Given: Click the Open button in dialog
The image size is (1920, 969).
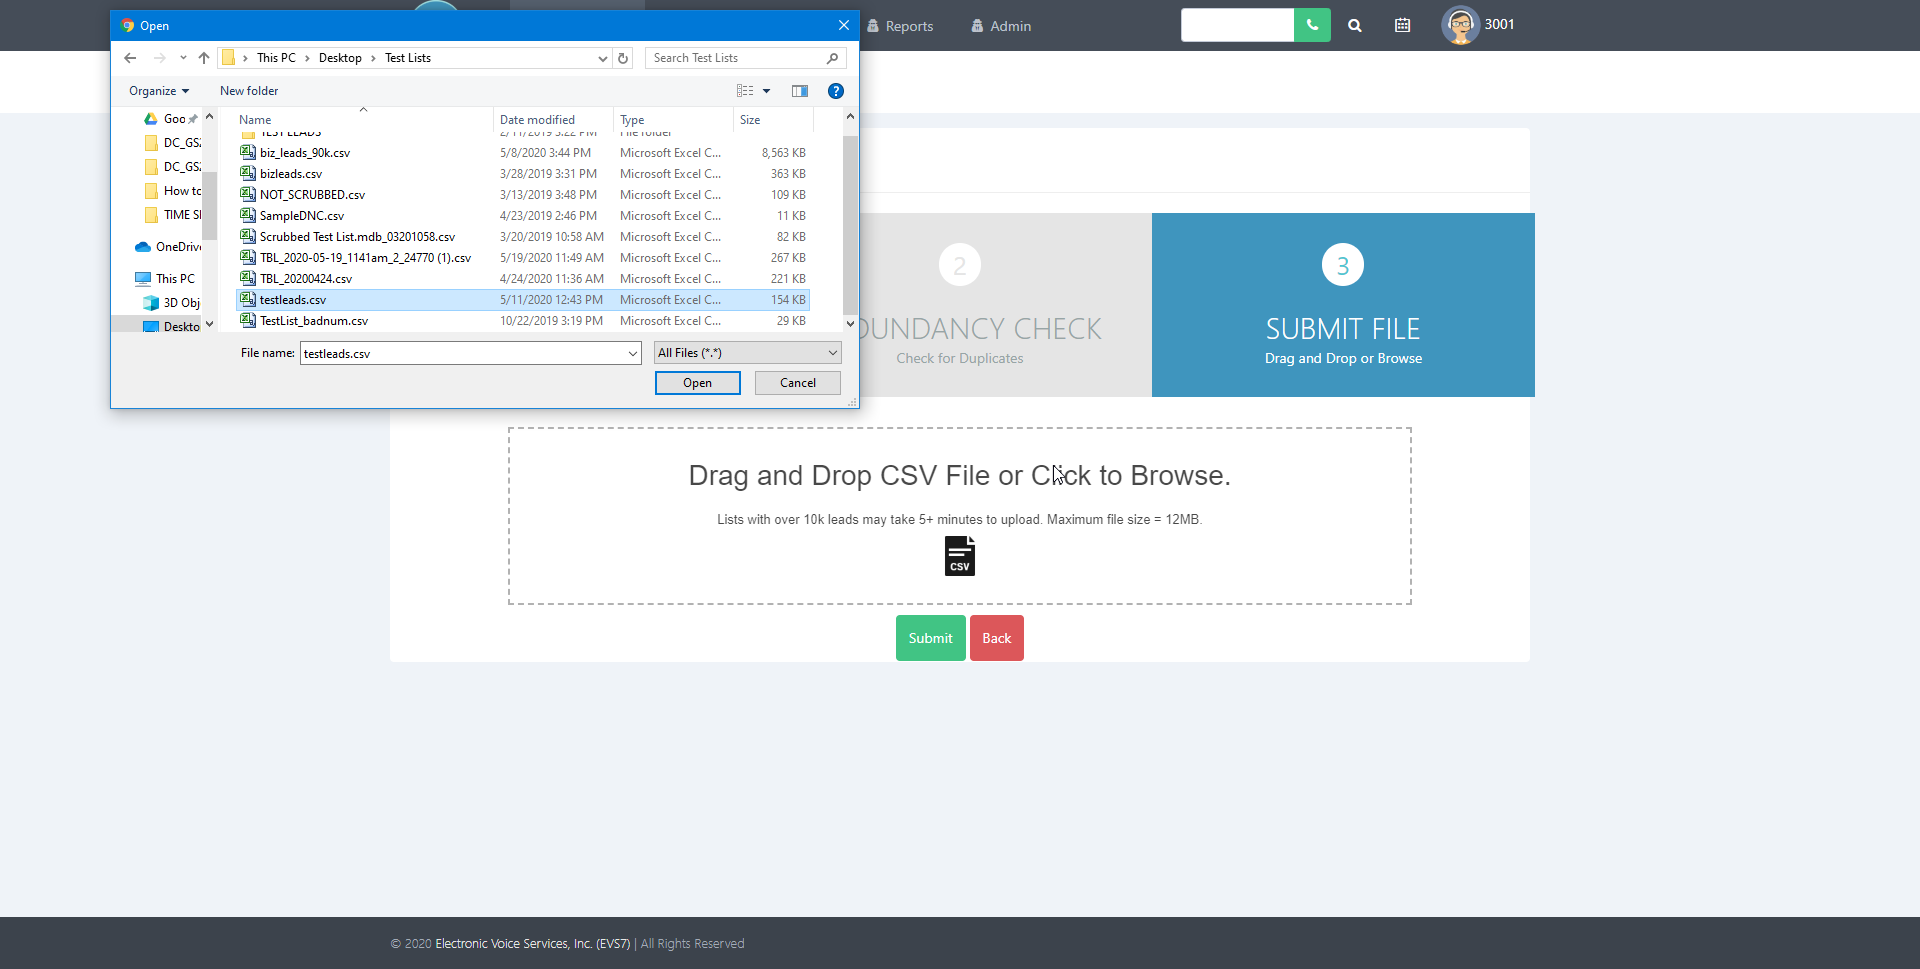Looking at the screenshot, I should 698,383.
